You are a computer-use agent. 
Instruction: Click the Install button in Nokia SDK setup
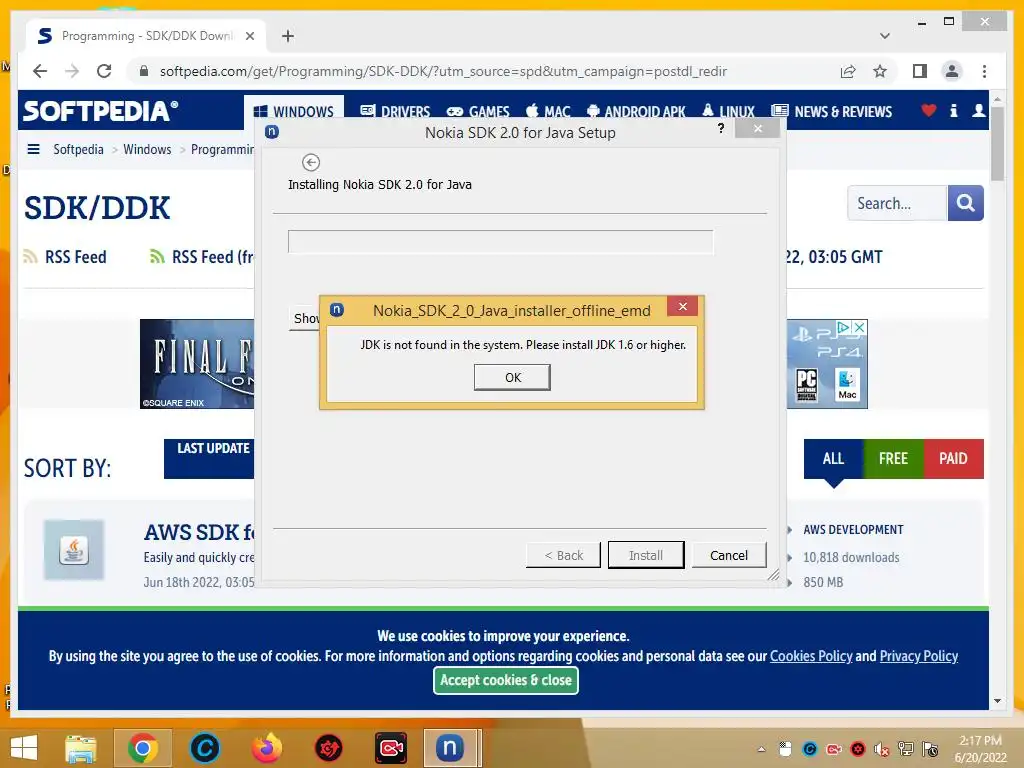646,555
